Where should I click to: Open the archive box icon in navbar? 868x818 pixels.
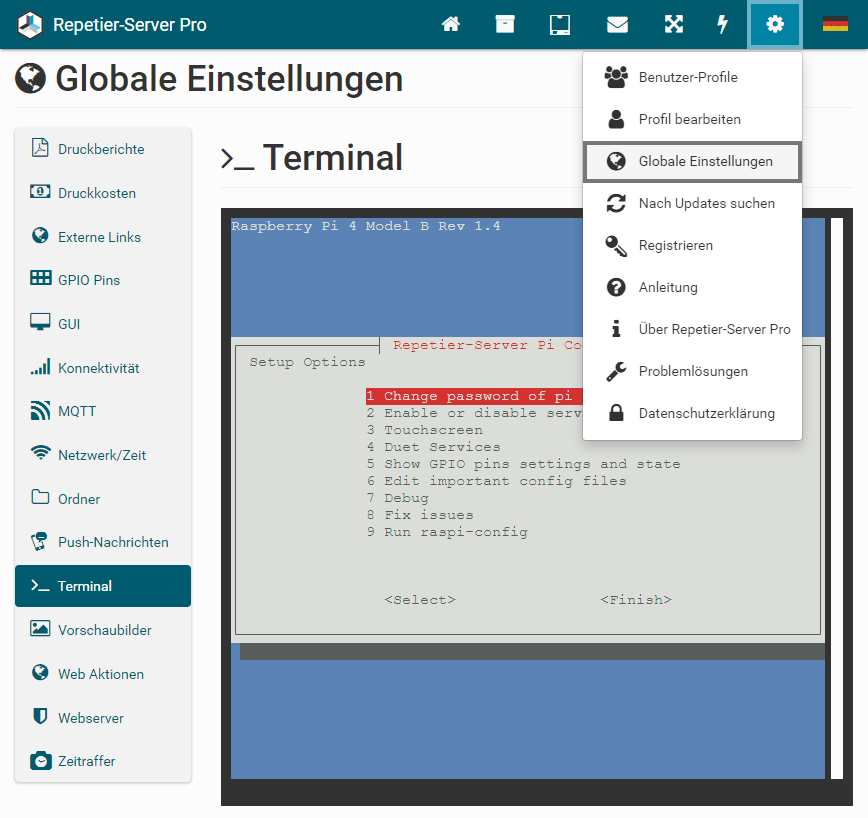(x=505, y=24)
